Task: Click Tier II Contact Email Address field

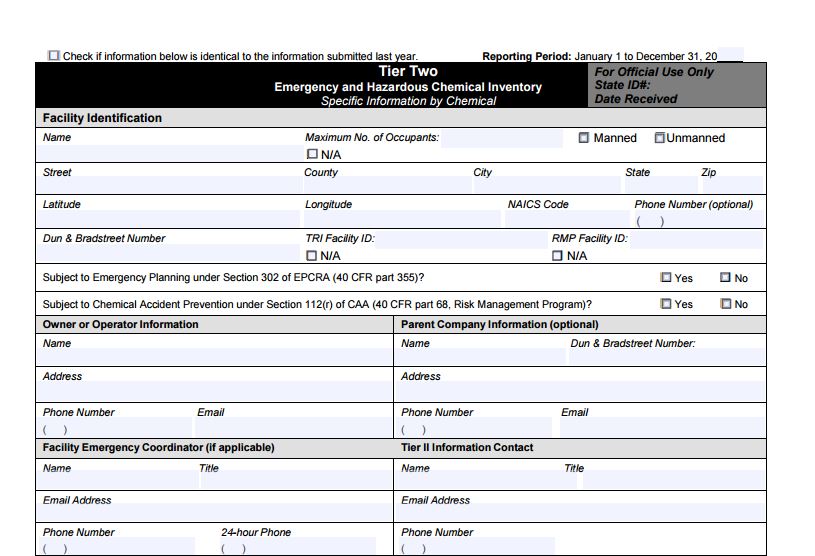Action: [580, 512]
